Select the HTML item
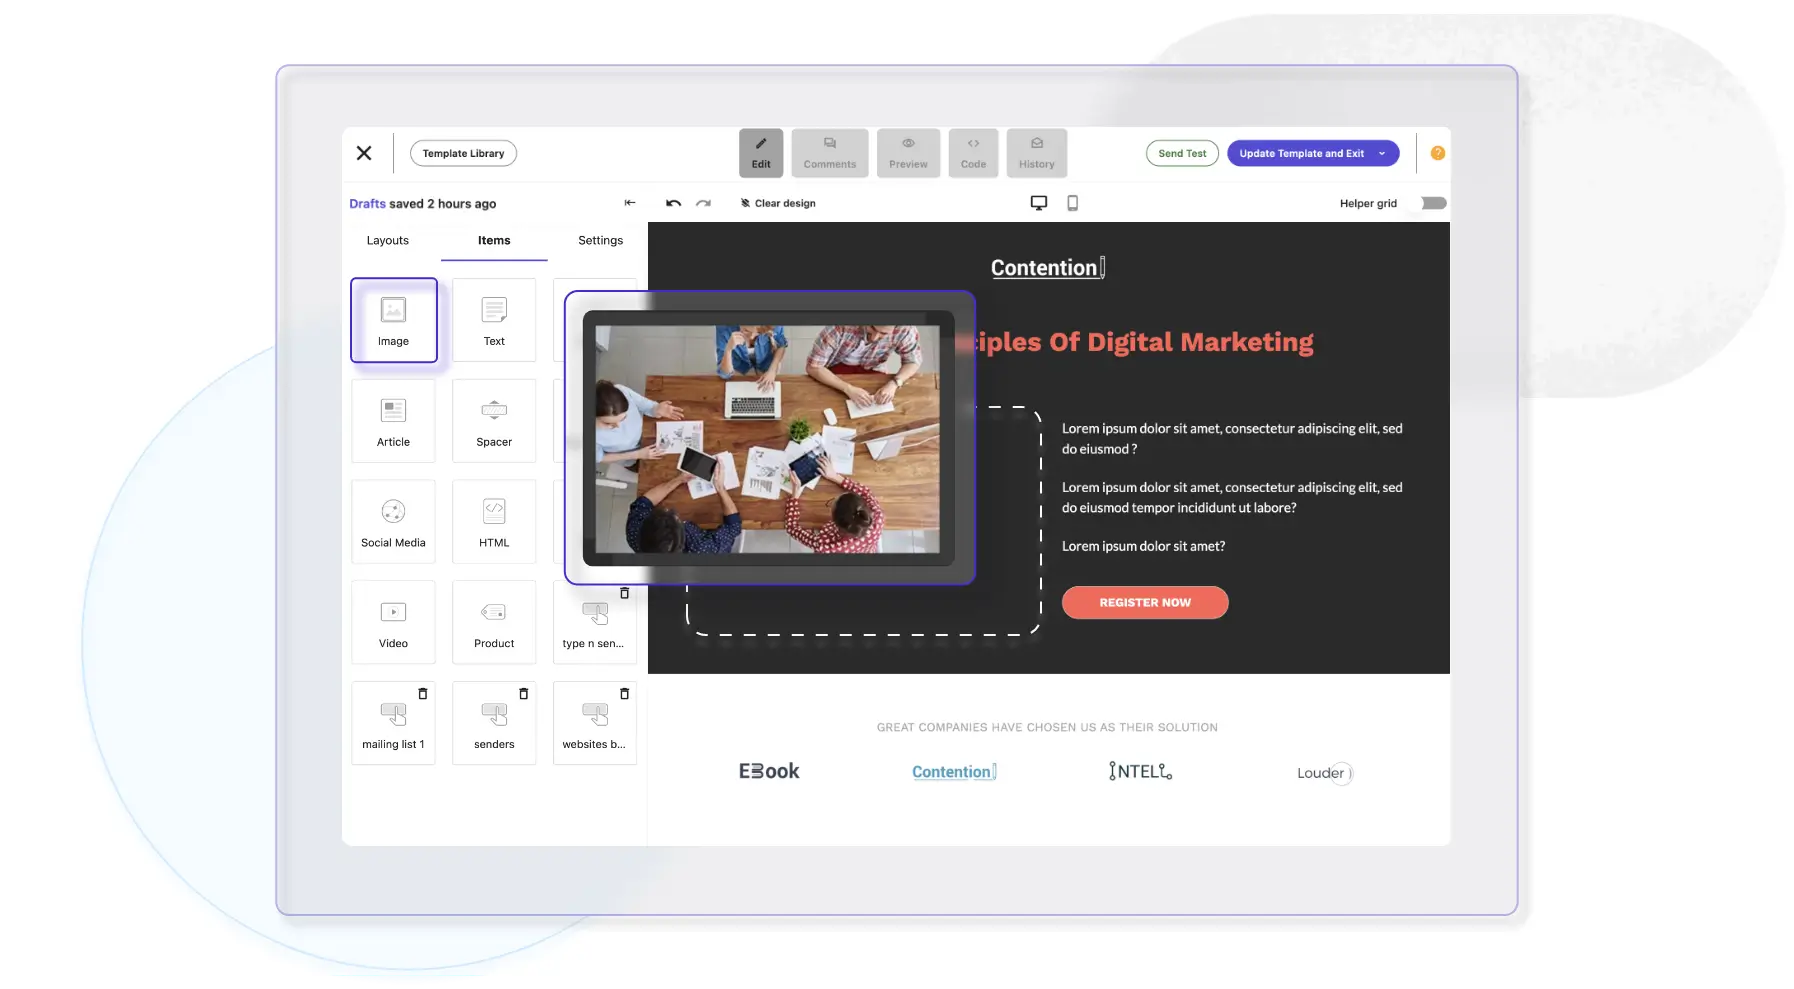This screenshot has width=1794, height=989. point(494,522)
